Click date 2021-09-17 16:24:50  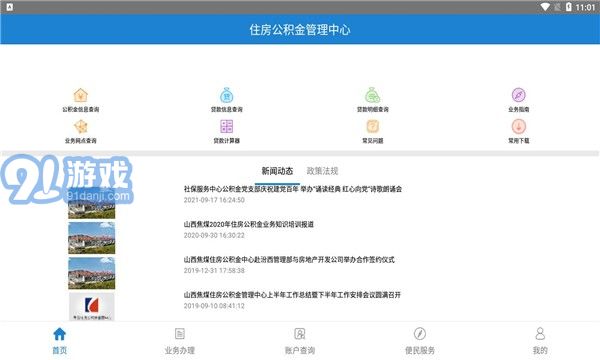point(214,200)
